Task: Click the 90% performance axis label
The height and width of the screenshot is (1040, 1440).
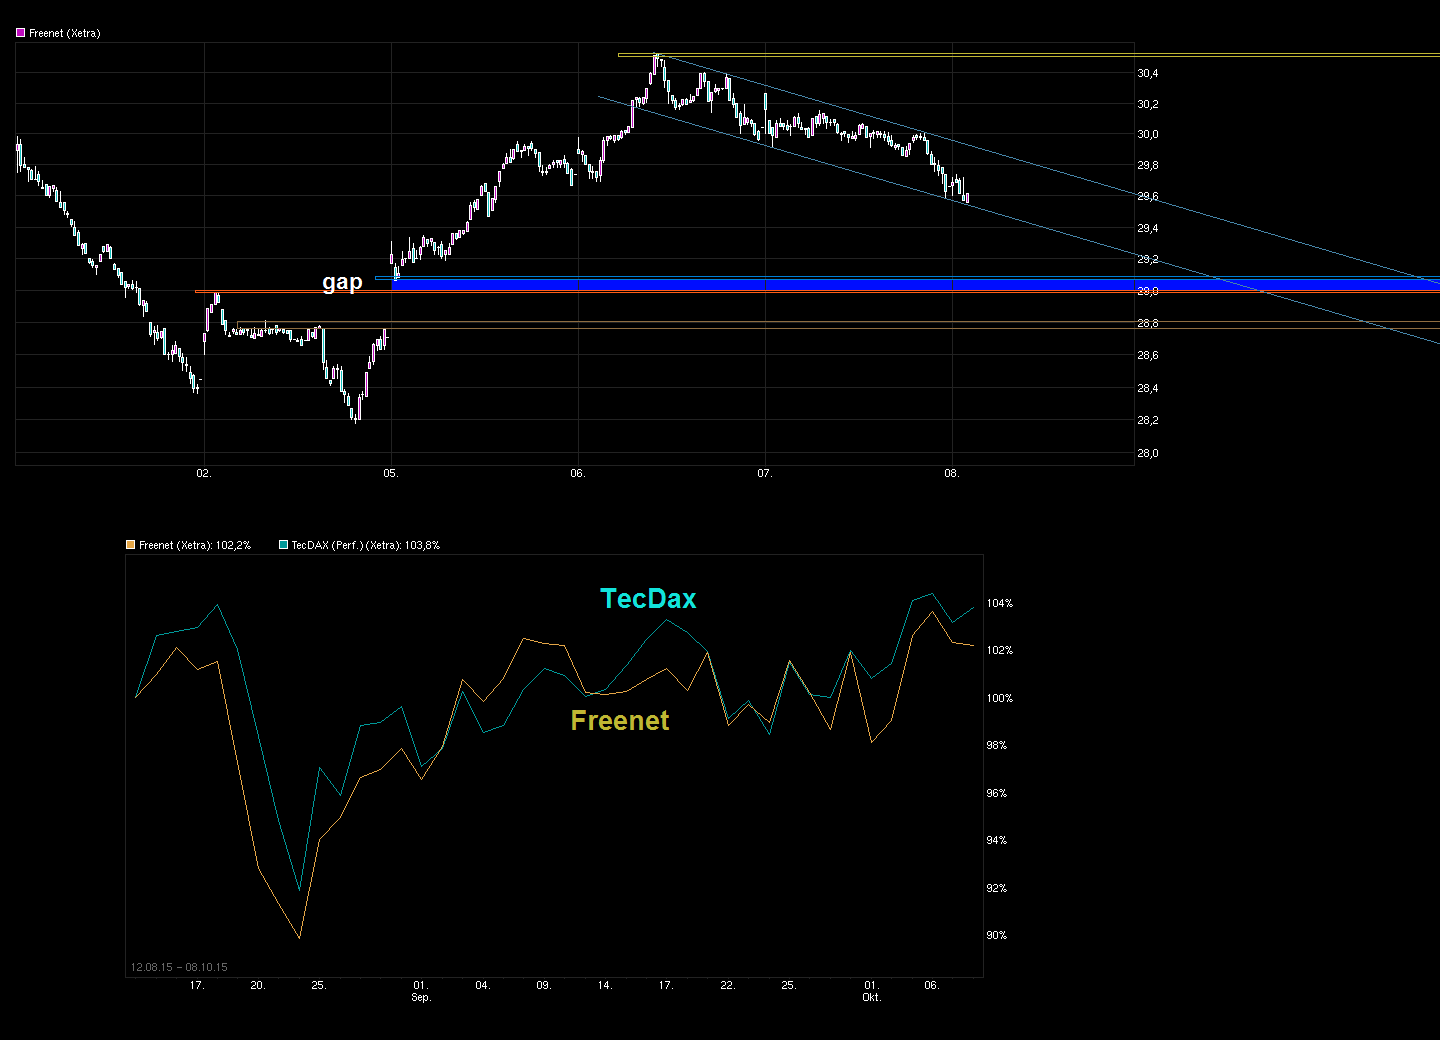Action: 997,935
